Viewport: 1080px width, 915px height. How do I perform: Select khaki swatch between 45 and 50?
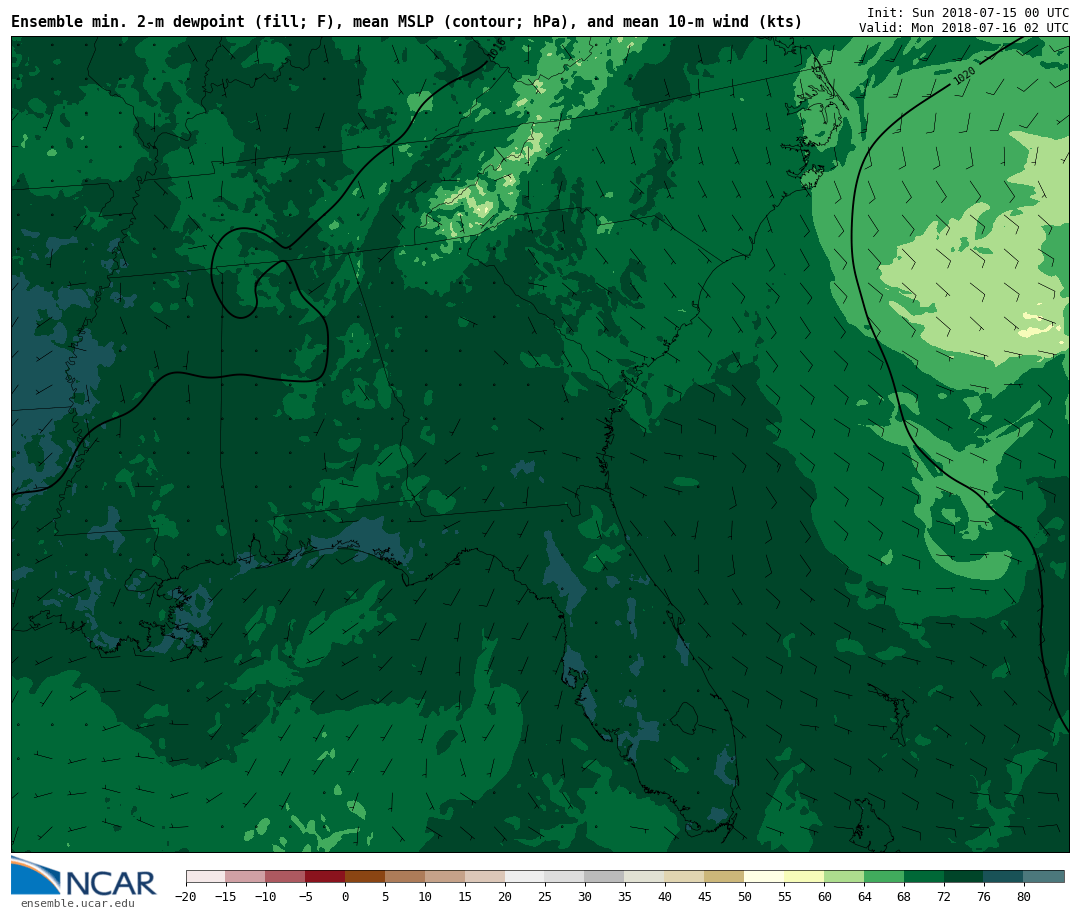tap(724, 876)
